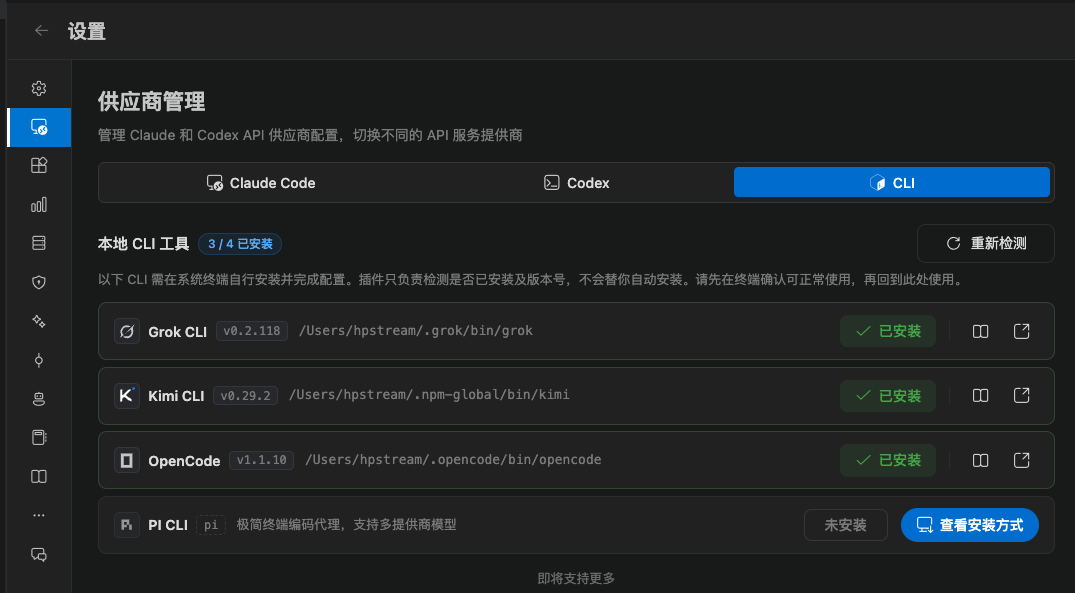Open the sparkles sidebar icon
Screen dimensions: 1075x593
click(39, 321)
